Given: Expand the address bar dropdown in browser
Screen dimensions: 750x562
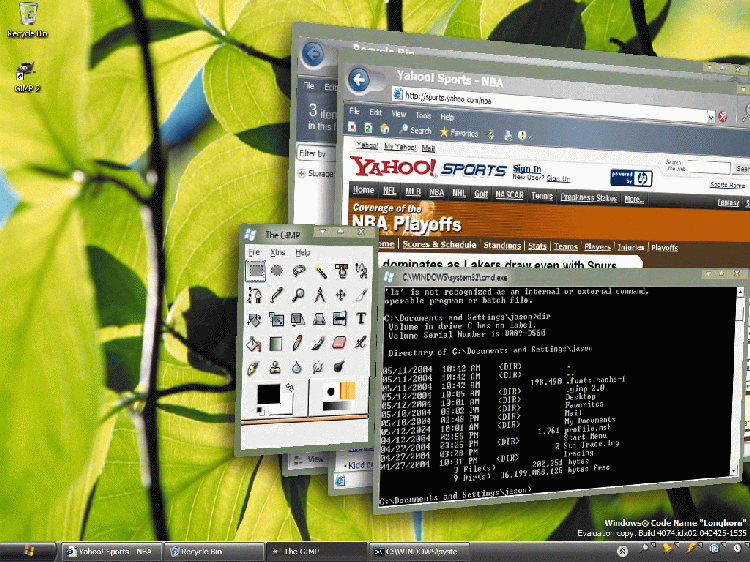Looking at the screenshot, I should click(x=711, y=116).
